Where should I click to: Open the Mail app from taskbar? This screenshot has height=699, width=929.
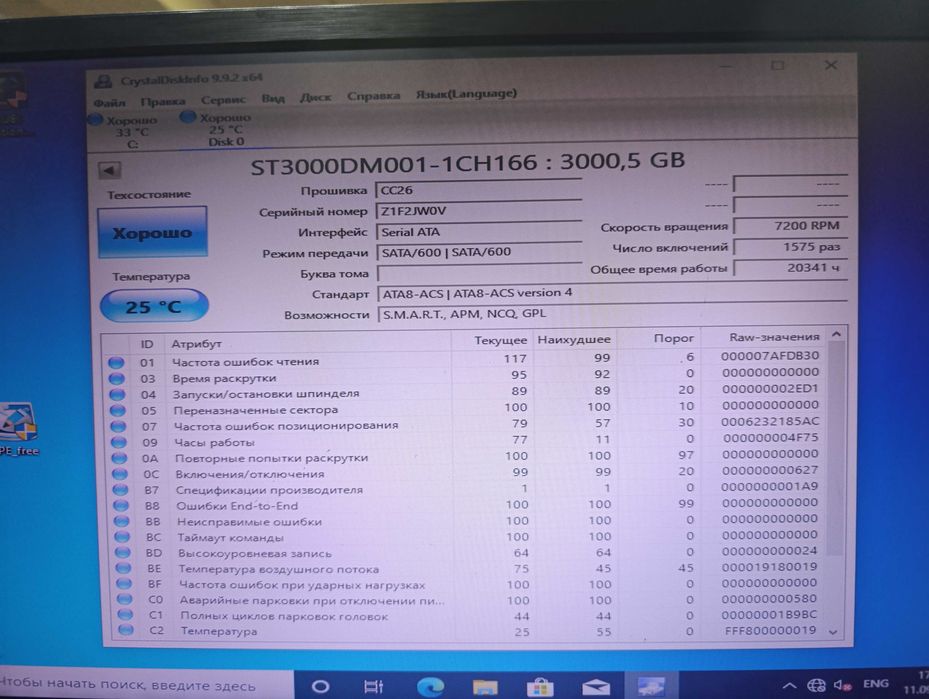[x=595, y=687]
